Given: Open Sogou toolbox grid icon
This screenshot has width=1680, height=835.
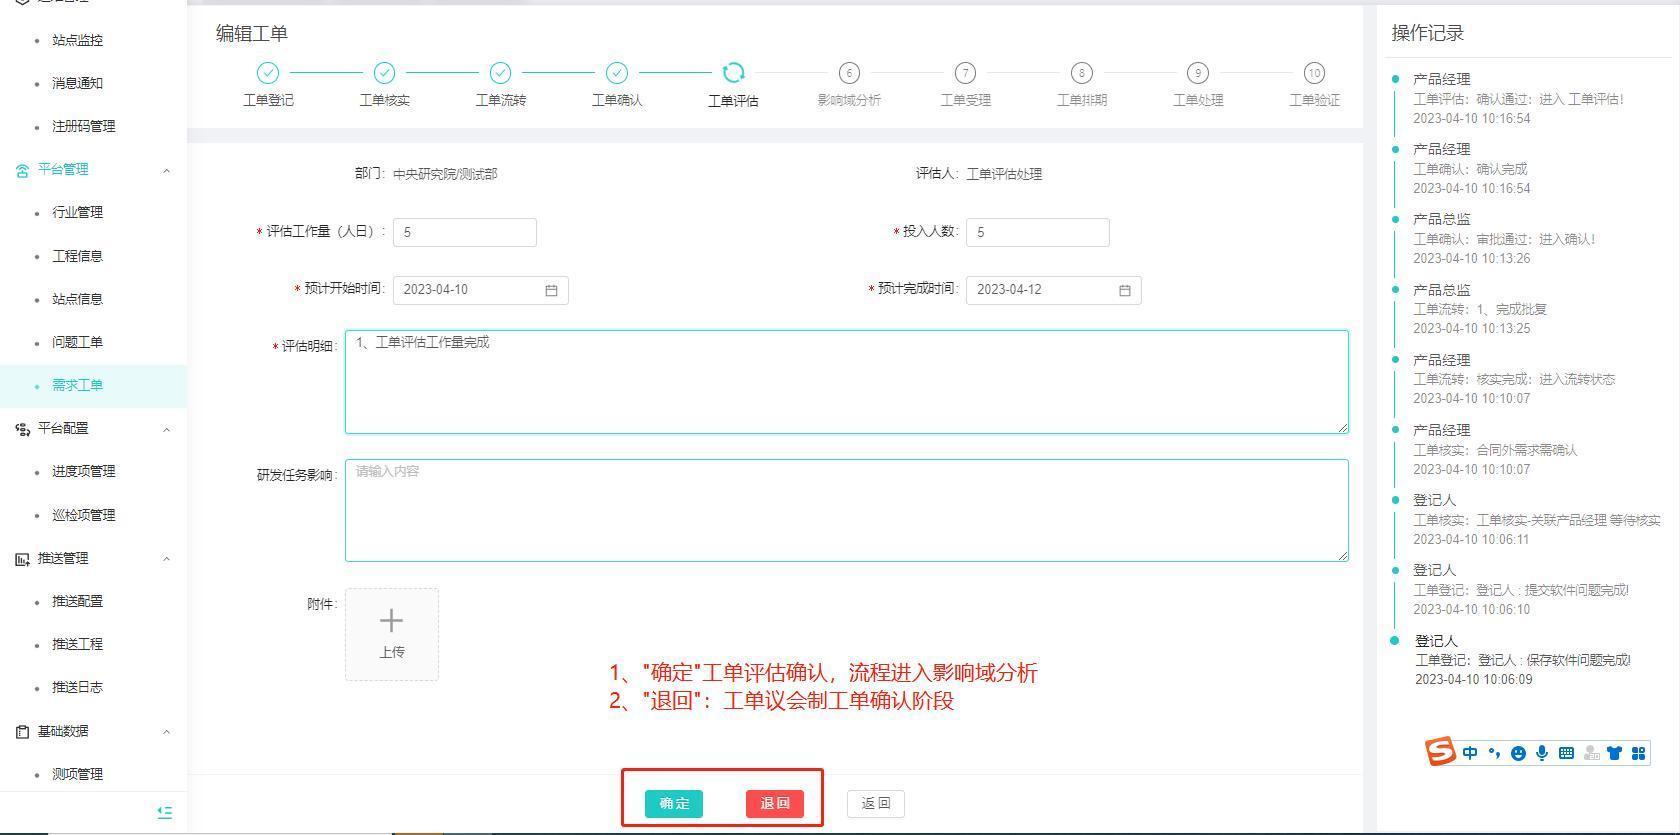Looking at the screenshot, I should pos(1638,753).
